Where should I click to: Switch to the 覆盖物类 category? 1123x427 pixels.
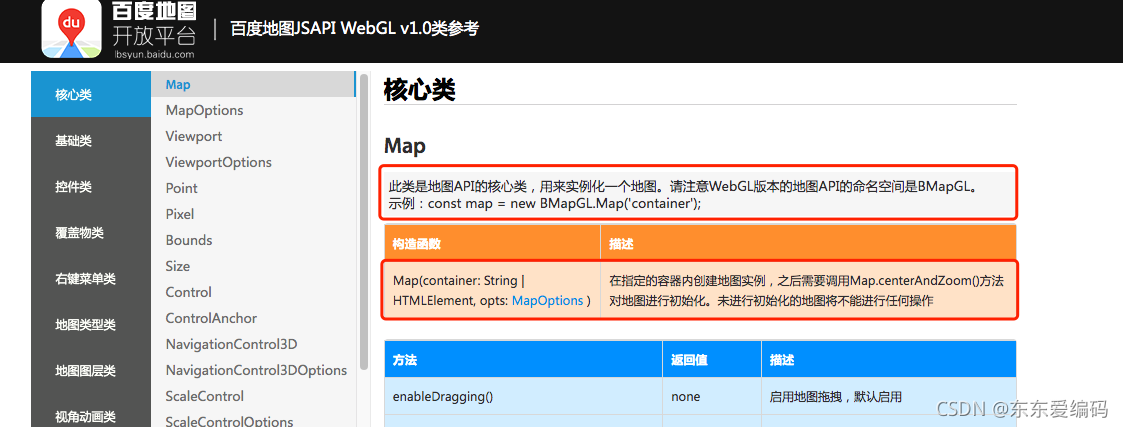point(91,233)
